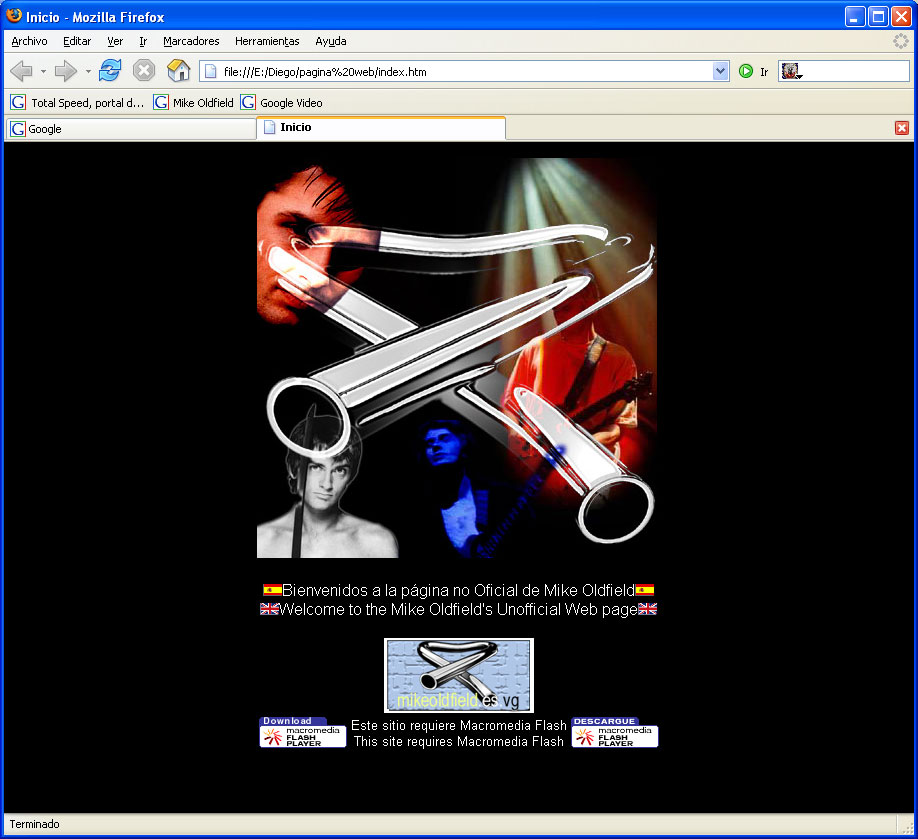Open the Herramientas menu
918x839 pixels.
coord(267,41)
